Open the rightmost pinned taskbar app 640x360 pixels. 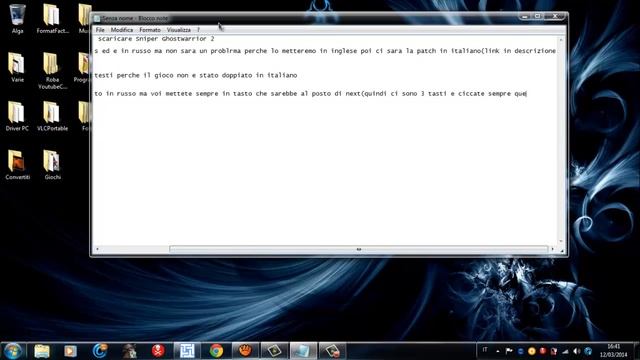pyautogui.click(x=332, y=351)
